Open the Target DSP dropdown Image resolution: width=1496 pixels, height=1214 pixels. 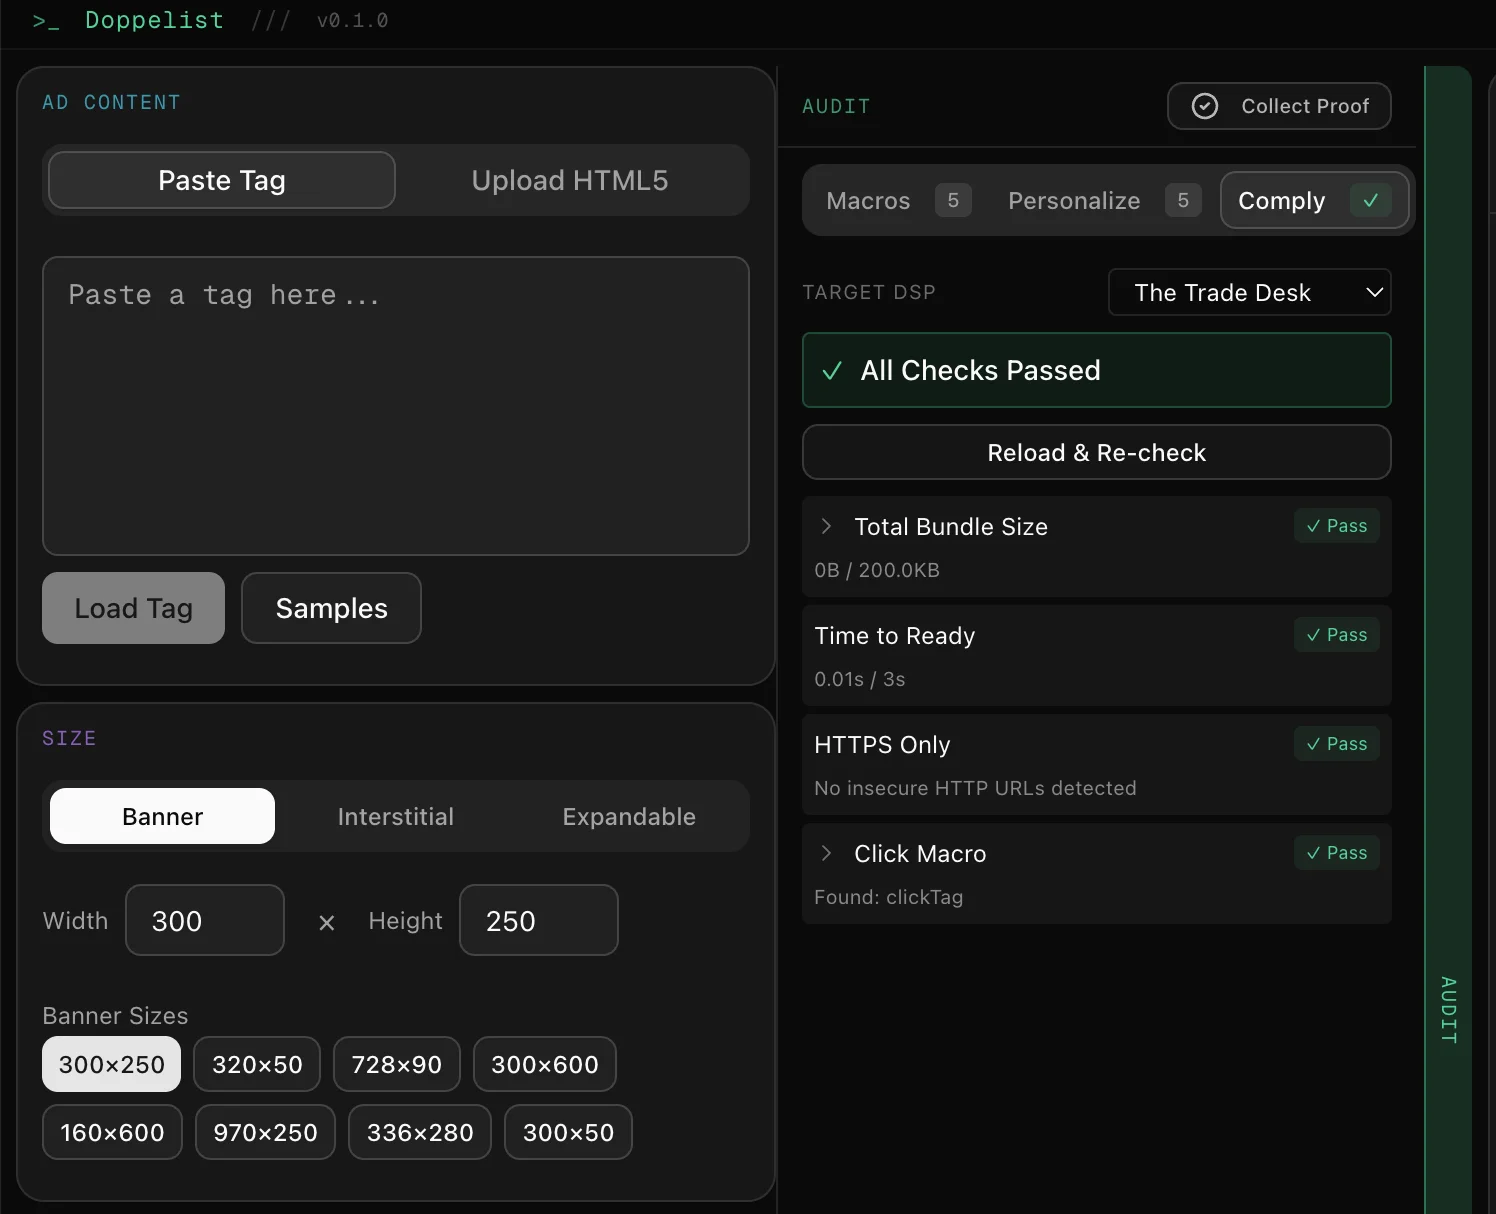coord(1249,293)
